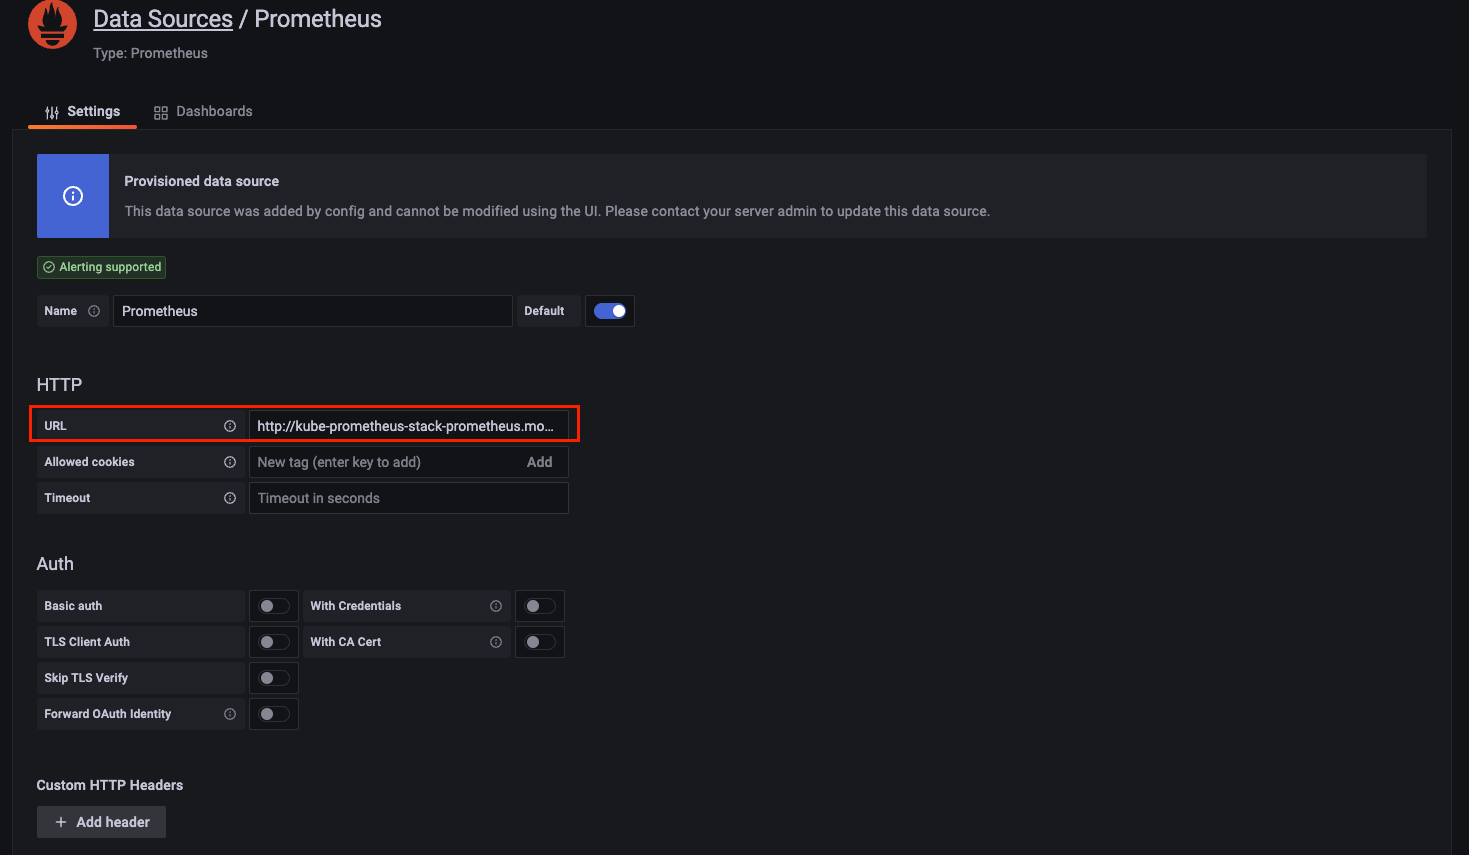The image size is (1469, 855).
Task: Click the Custom HTTP Headers heading
Action: pos(110,785)
